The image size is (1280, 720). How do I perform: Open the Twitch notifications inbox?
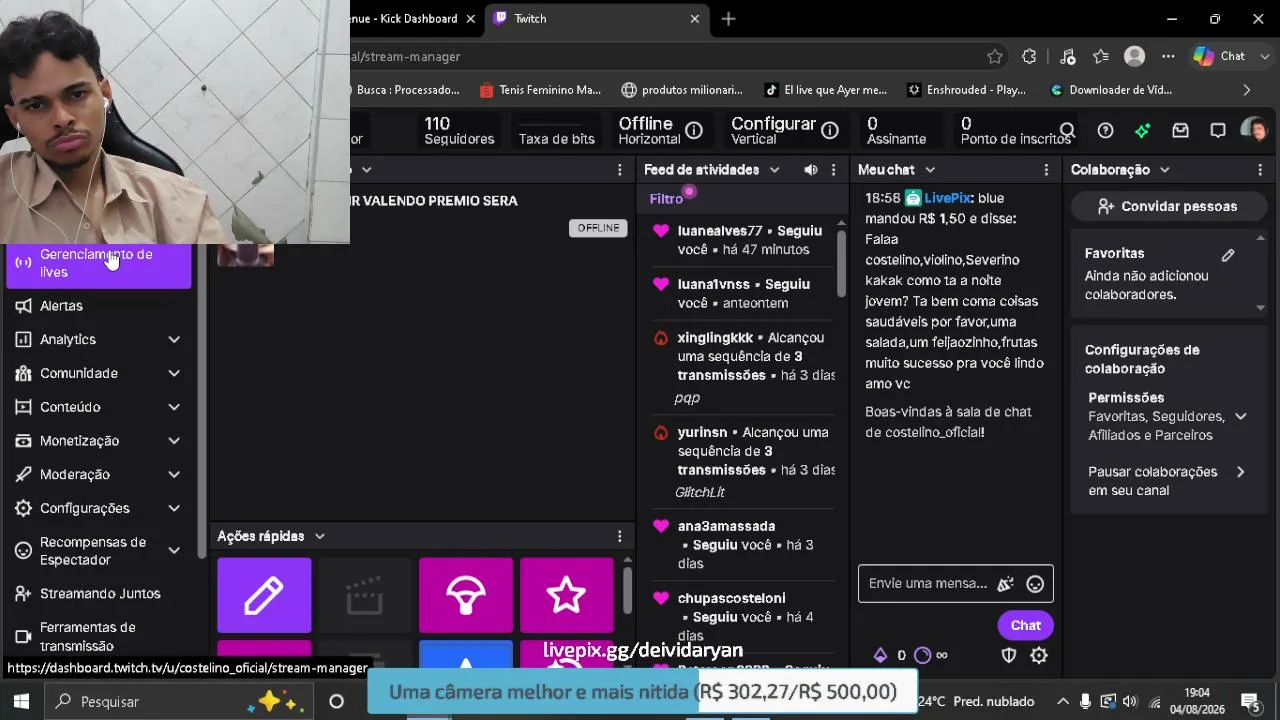[1180, 130]
